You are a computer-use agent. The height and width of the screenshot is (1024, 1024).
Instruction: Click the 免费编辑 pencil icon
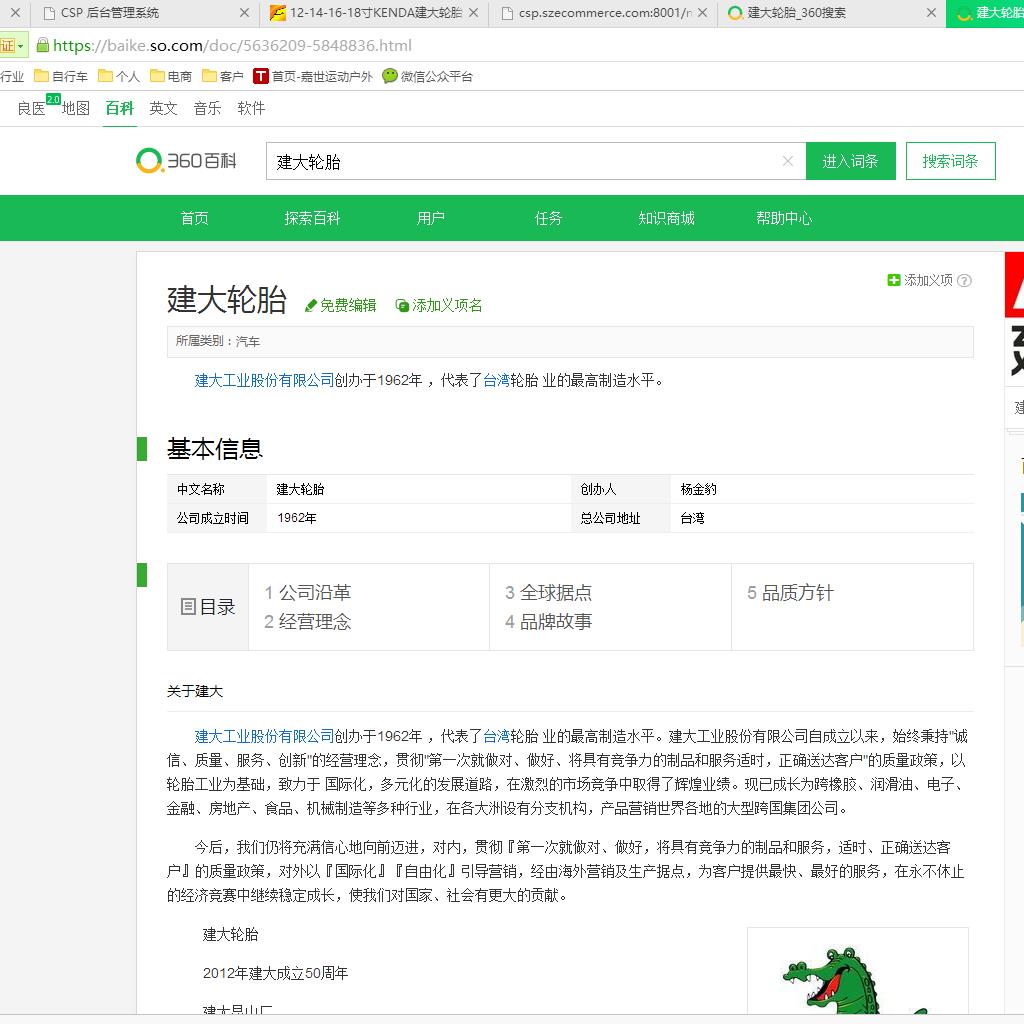point(311,305)
